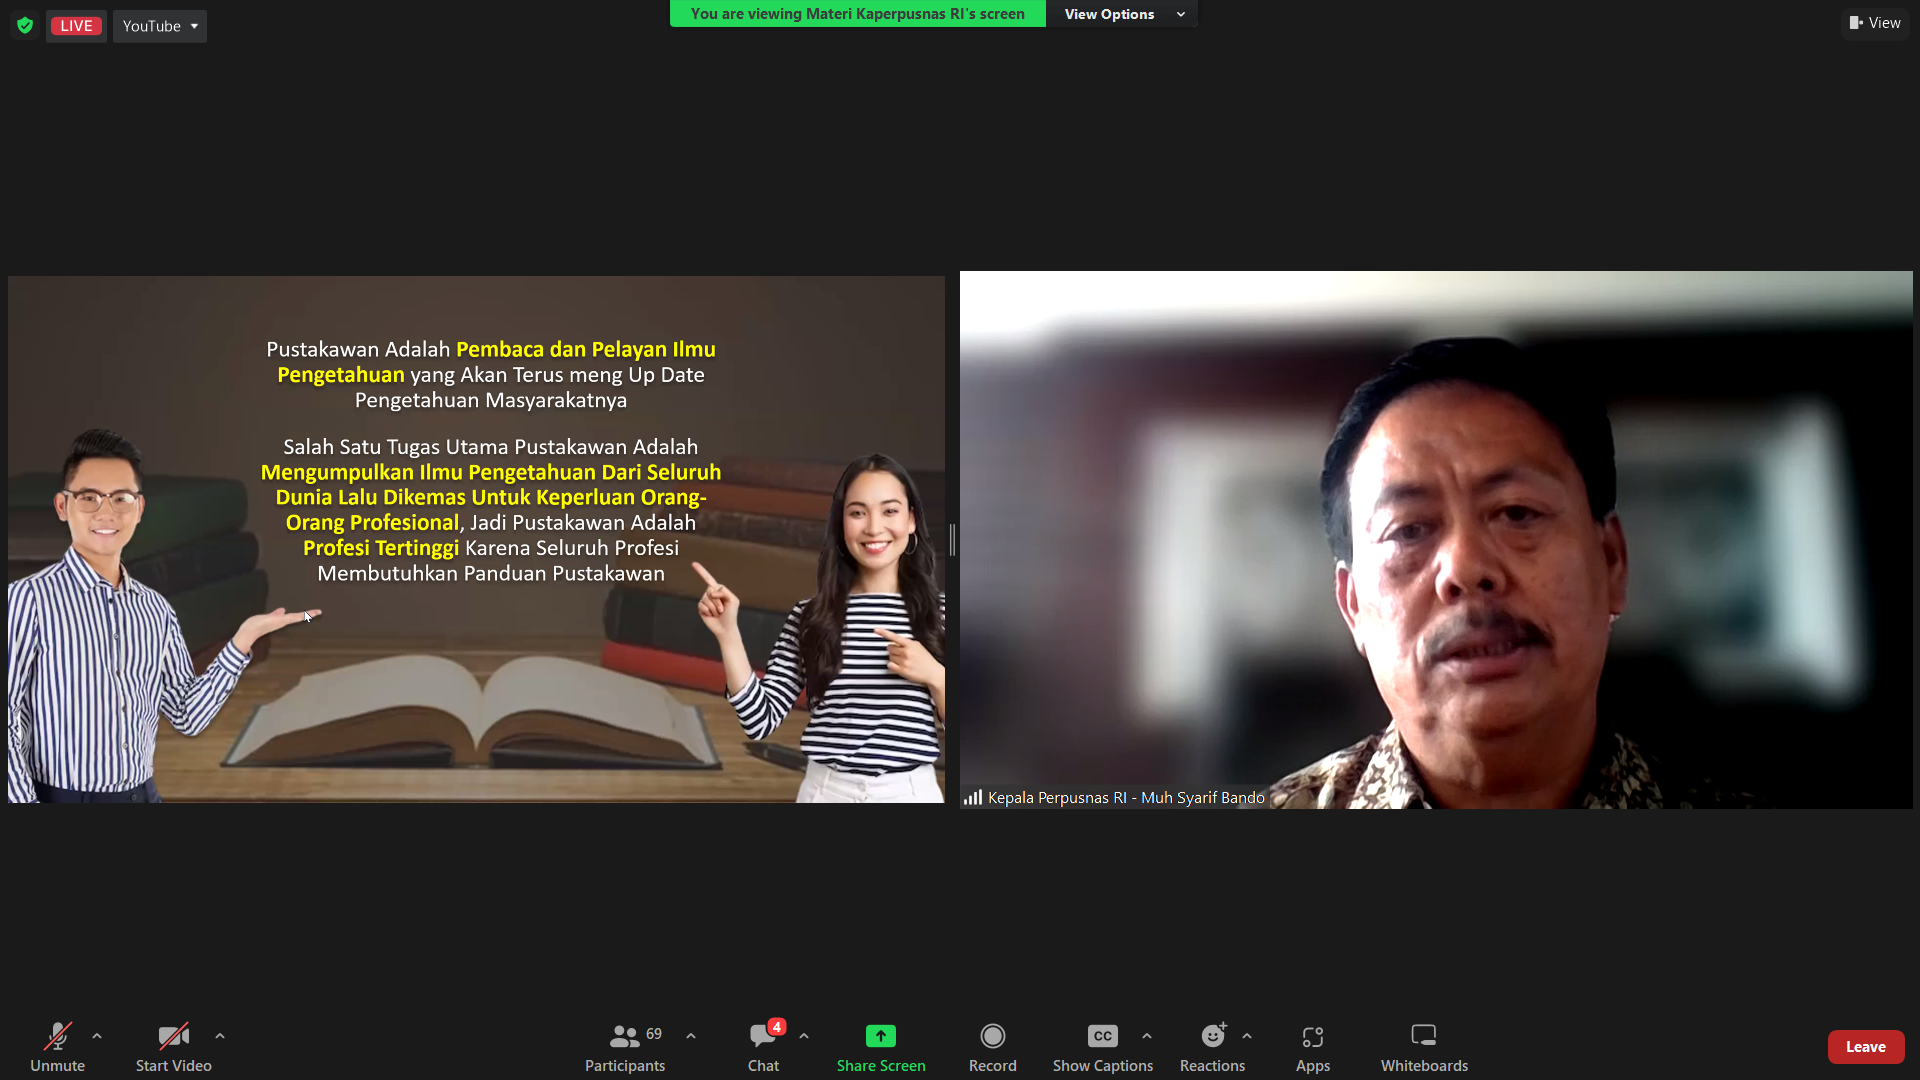The width and height of the screenshot is (1920, 1080).
Task: Open the Chat panel with 4 unread
Action: [x=764, y=1036]
